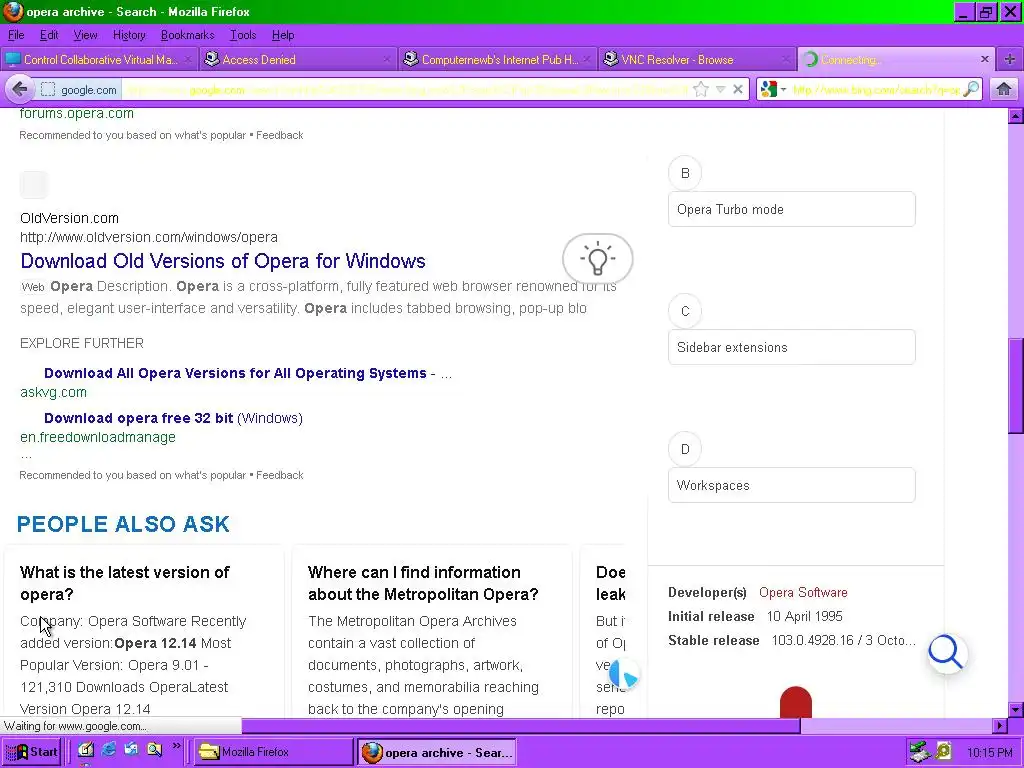
Task: Click the en.freedownloadmanage link
Action: click(x=98, y=438)
